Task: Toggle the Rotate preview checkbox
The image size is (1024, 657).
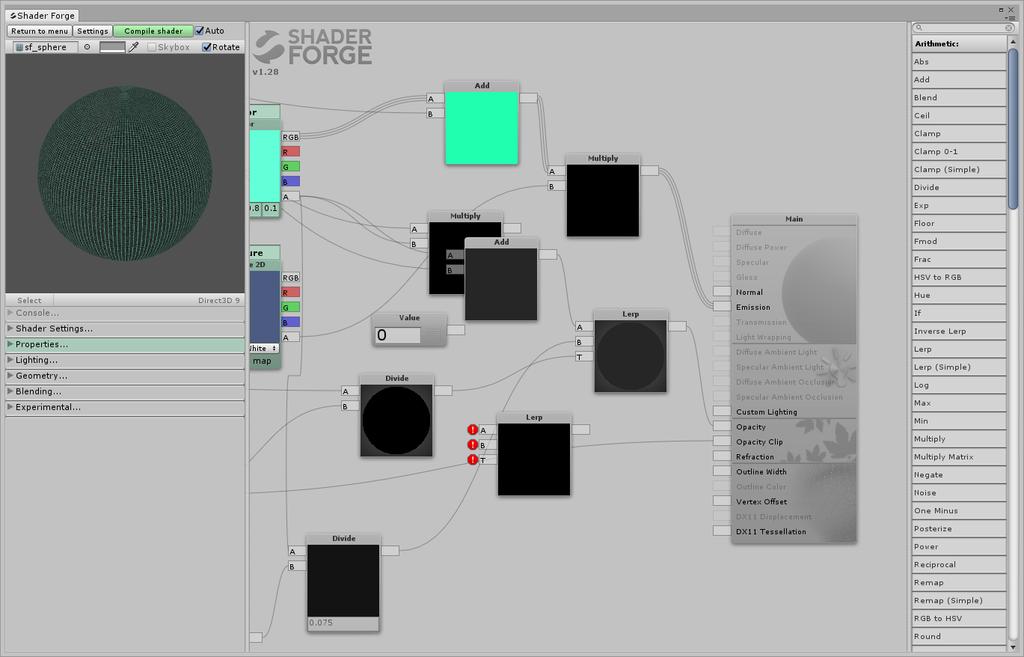Action: click(206, 47)
